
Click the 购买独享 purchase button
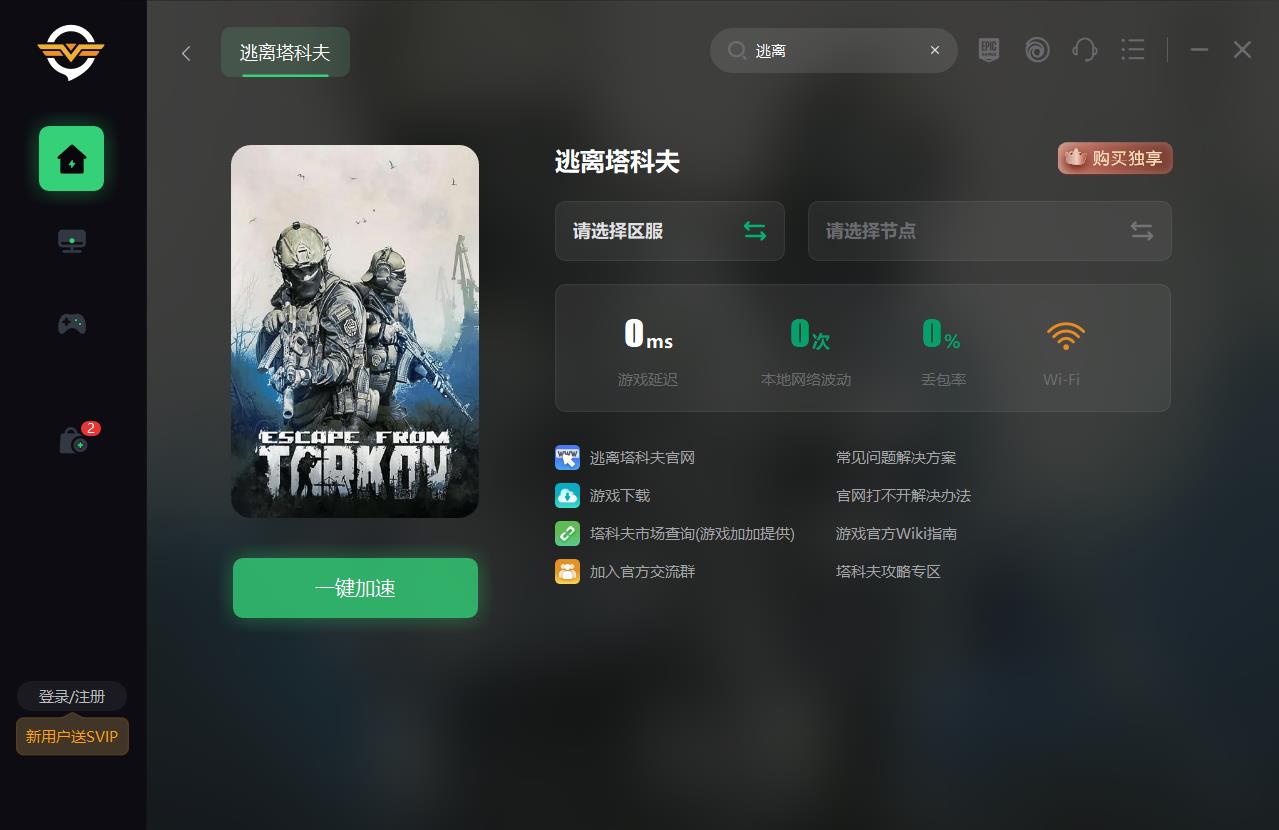(x=1115, y=158)
